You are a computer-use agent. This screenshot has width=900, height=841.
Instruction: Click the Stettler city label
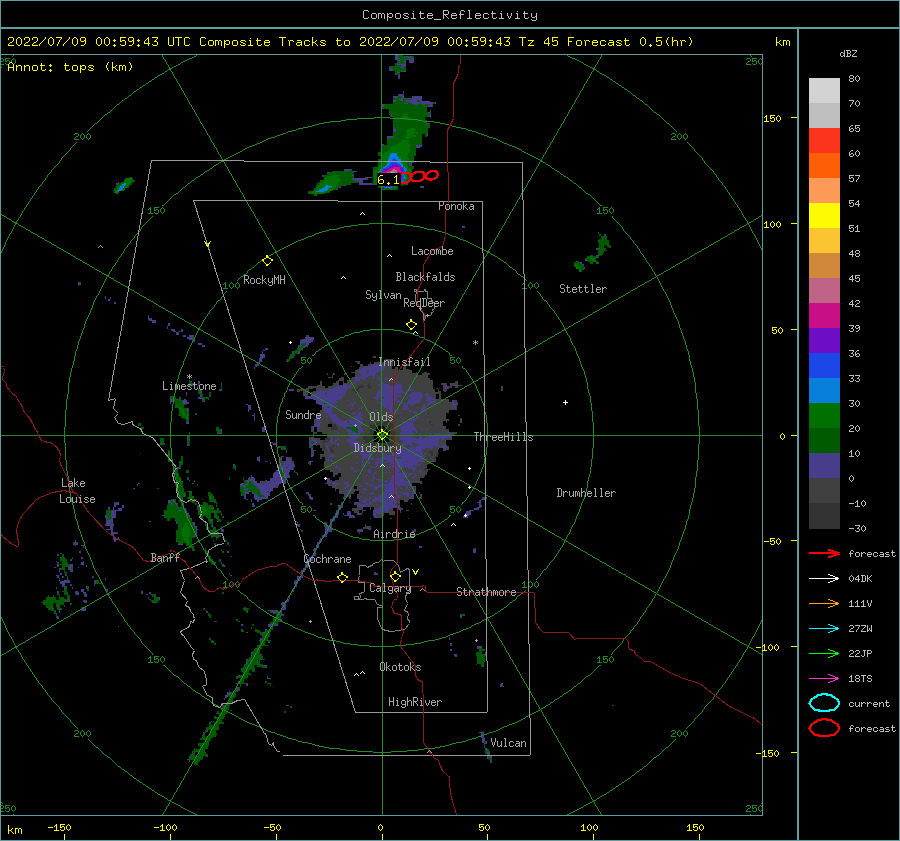(x=583, y=289)
